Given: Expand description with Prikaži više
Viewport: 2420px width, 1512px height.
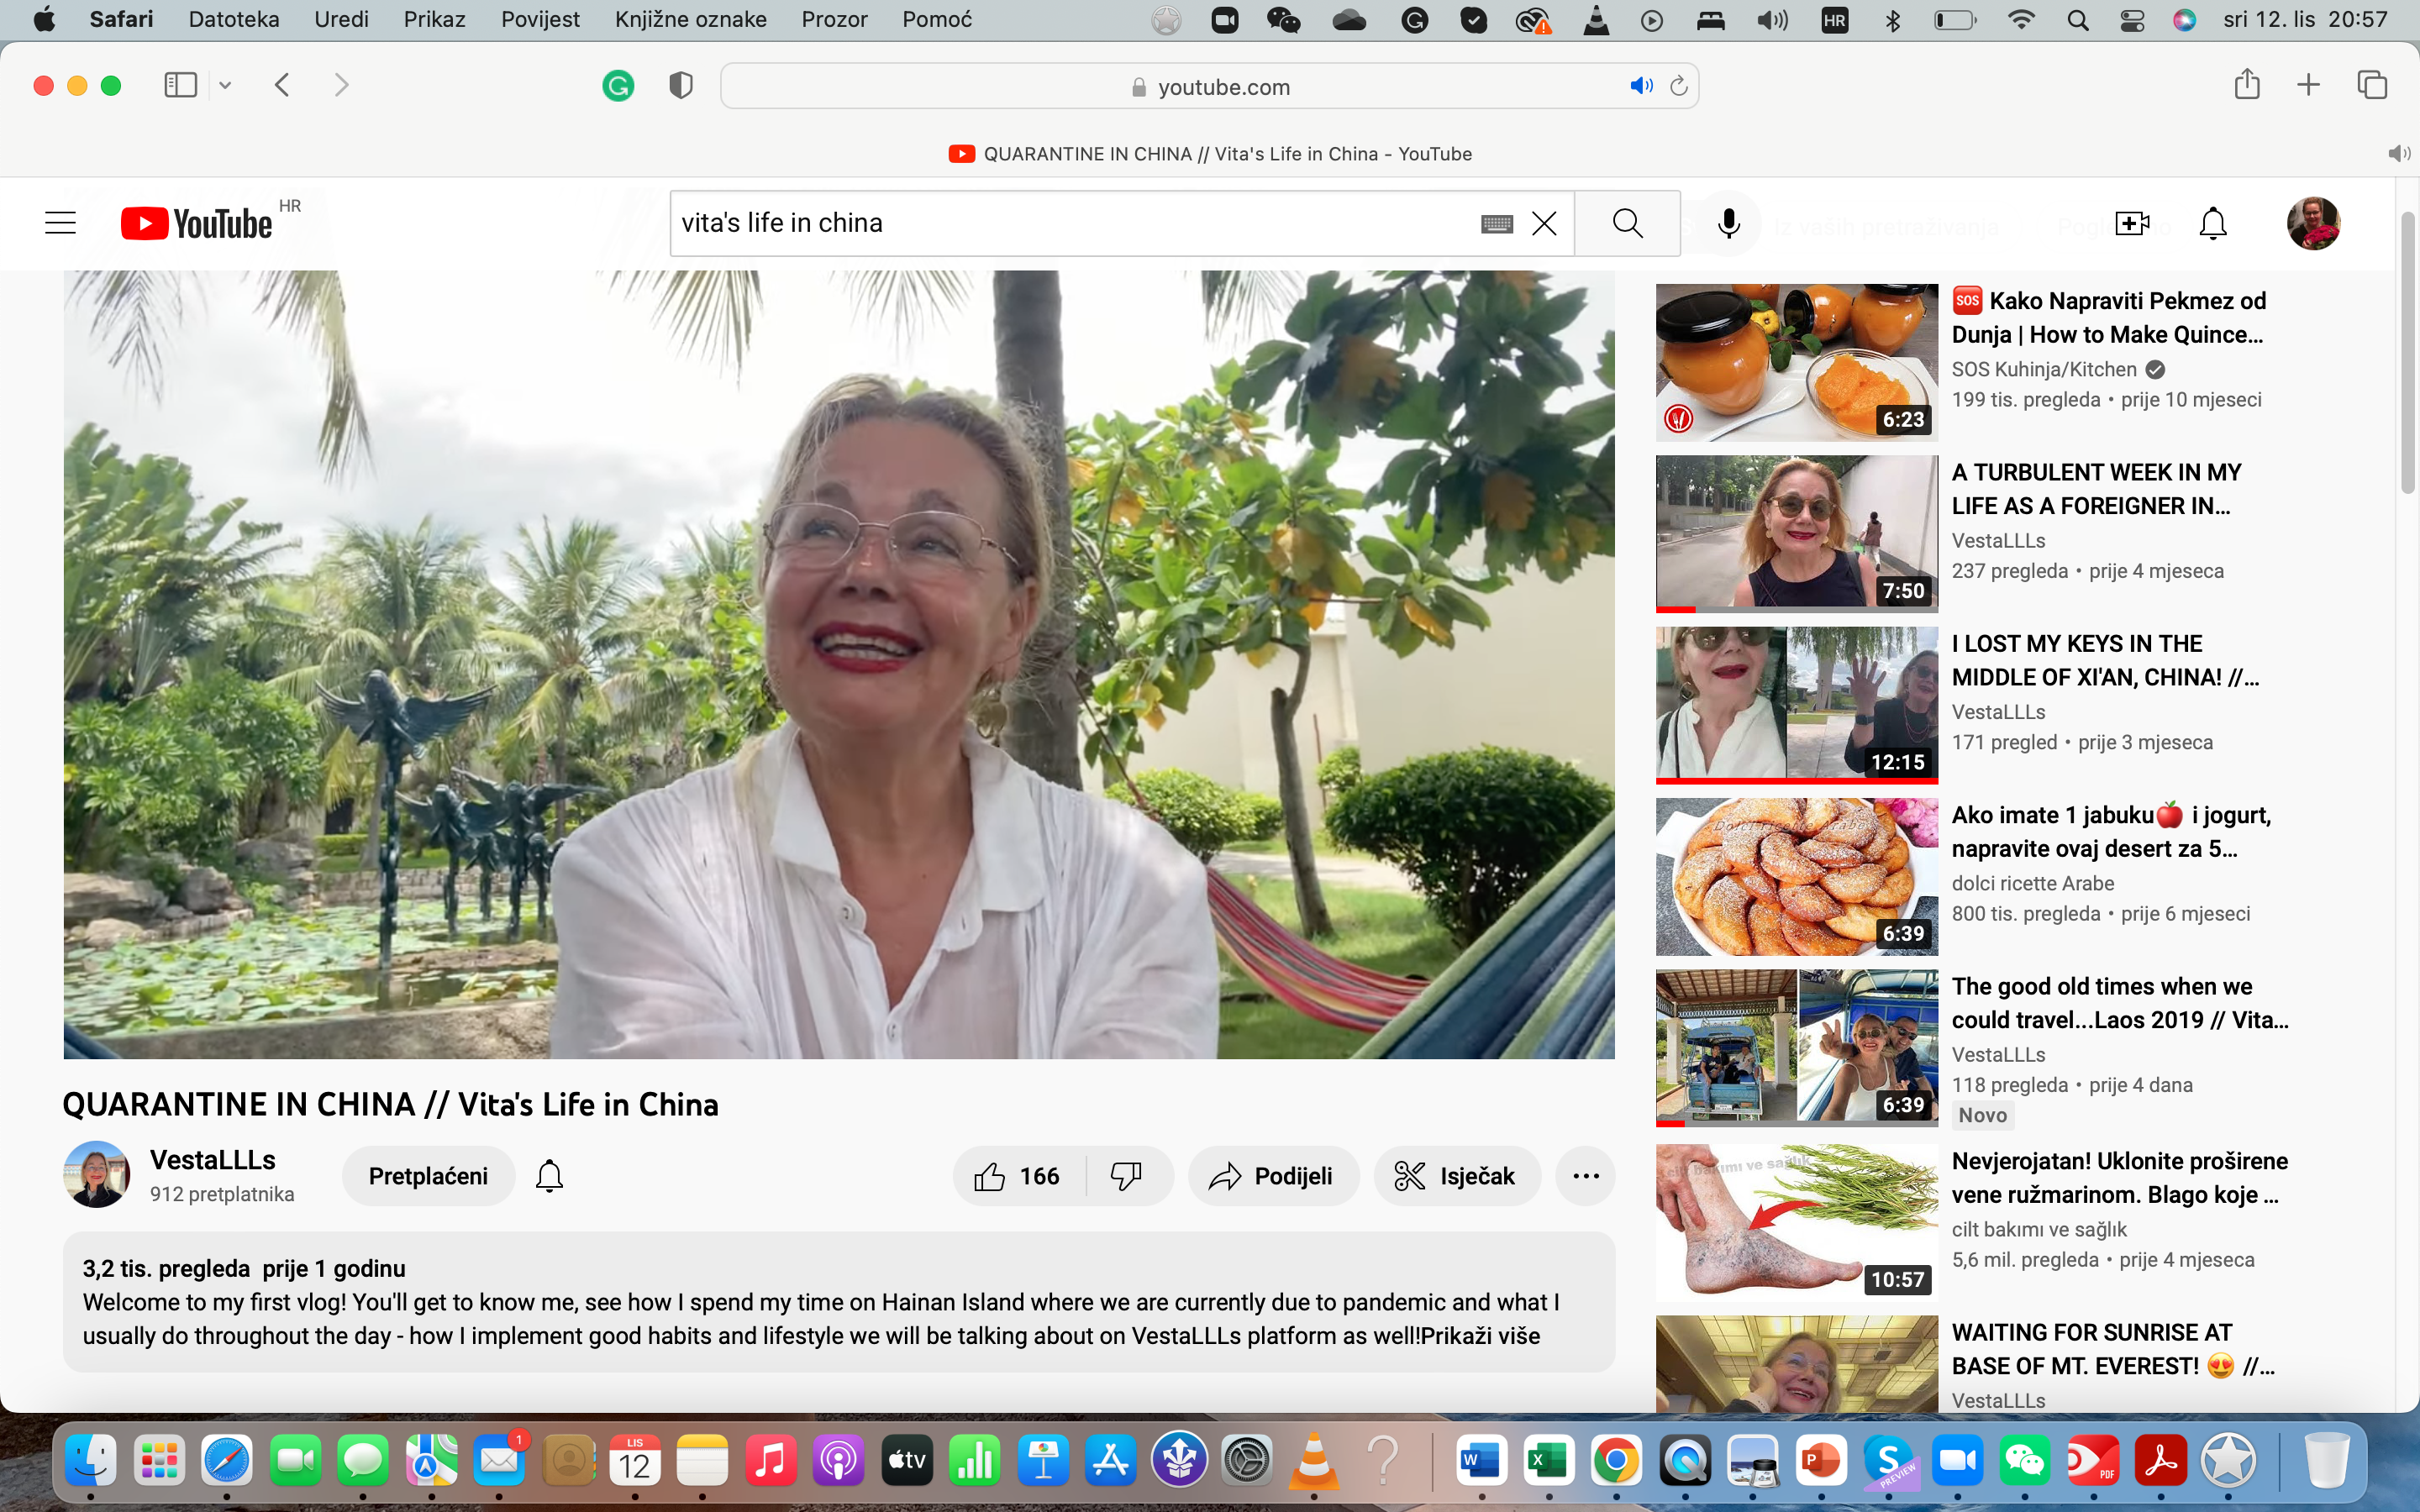Looking at the screenshot, I should pos(1480,1336).
